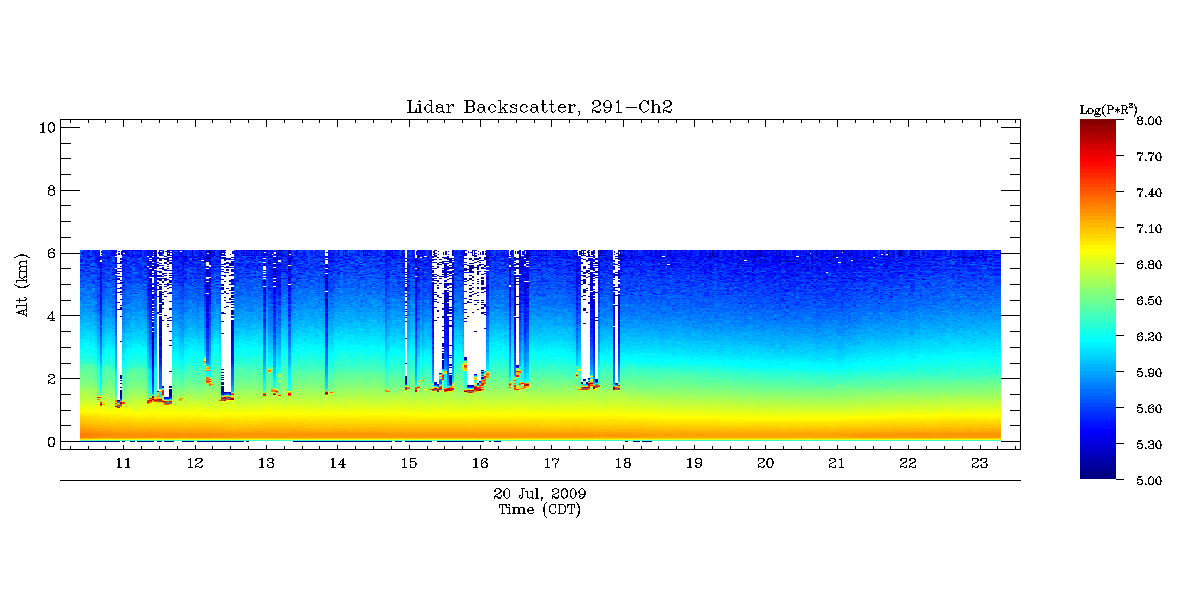Click the time axis label 22
The width and height of the screenshot is (1200, 600).
tap(908, 464)
